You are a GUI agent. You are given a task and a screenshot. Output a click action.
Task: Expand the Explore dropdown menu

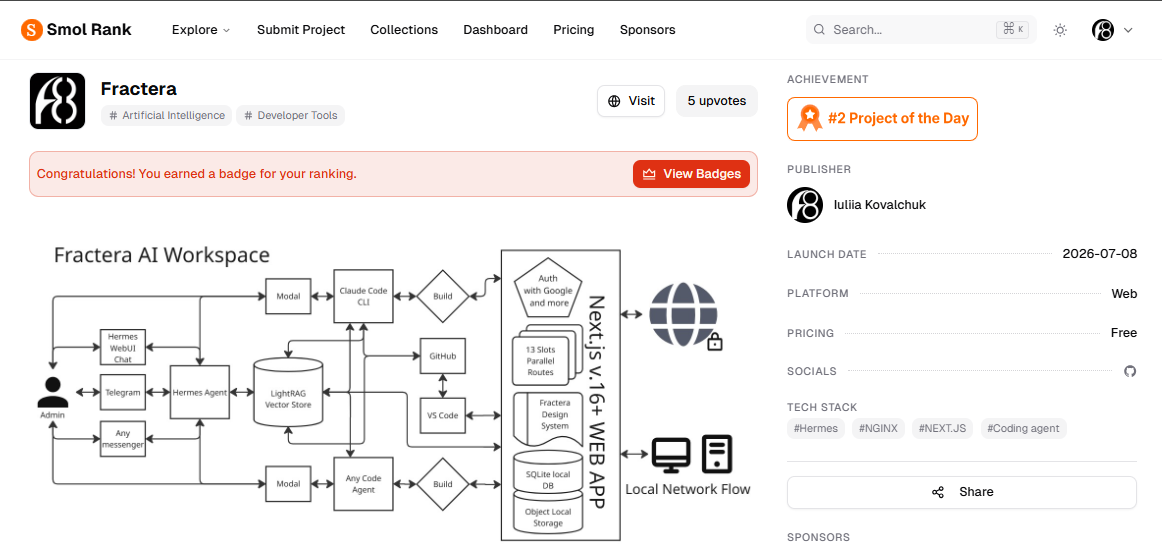[201, 30]
